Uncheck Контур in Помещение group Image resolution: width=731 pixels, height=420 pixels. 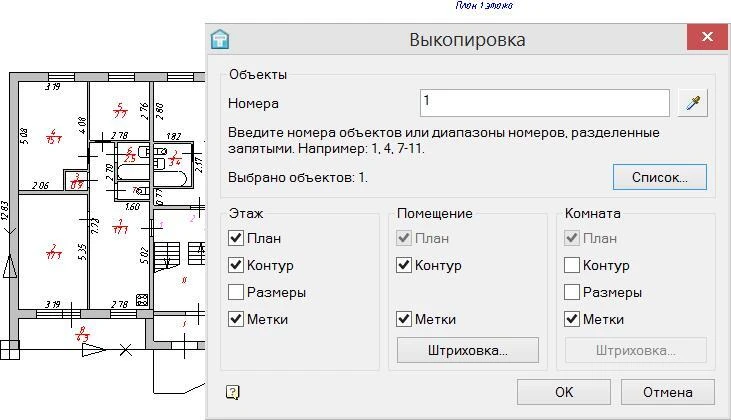click(404, 265)
